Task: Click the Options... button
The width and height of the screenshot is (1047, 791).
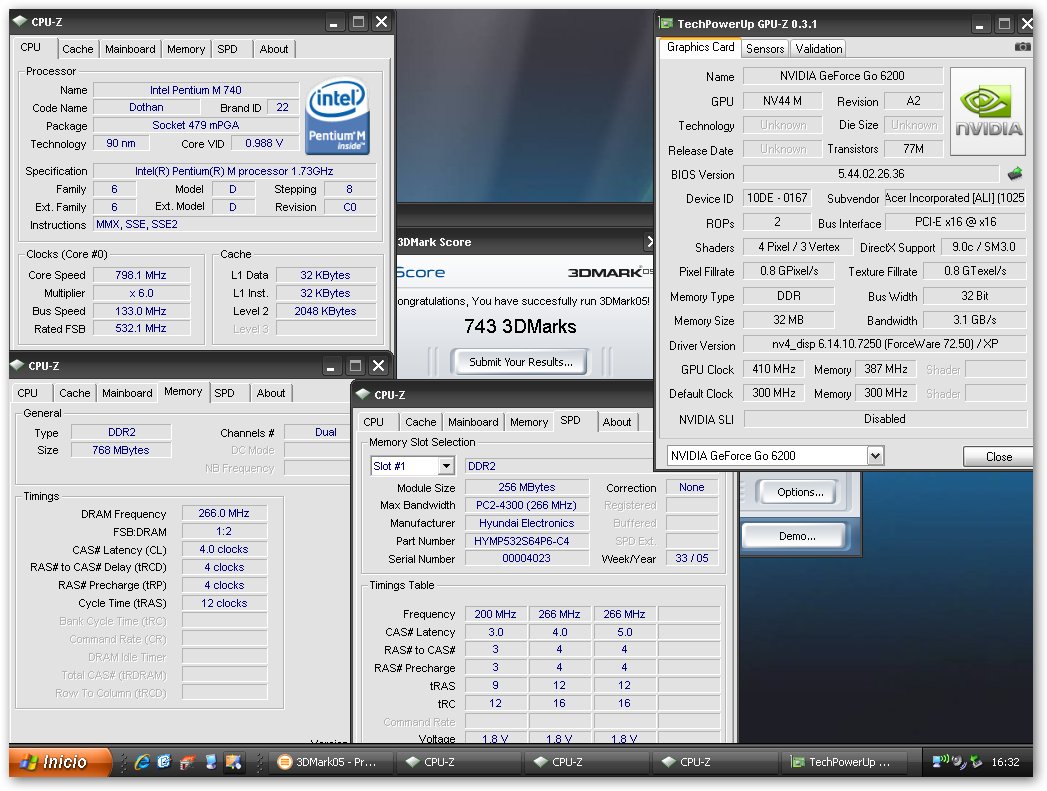Action: (799, 492)
